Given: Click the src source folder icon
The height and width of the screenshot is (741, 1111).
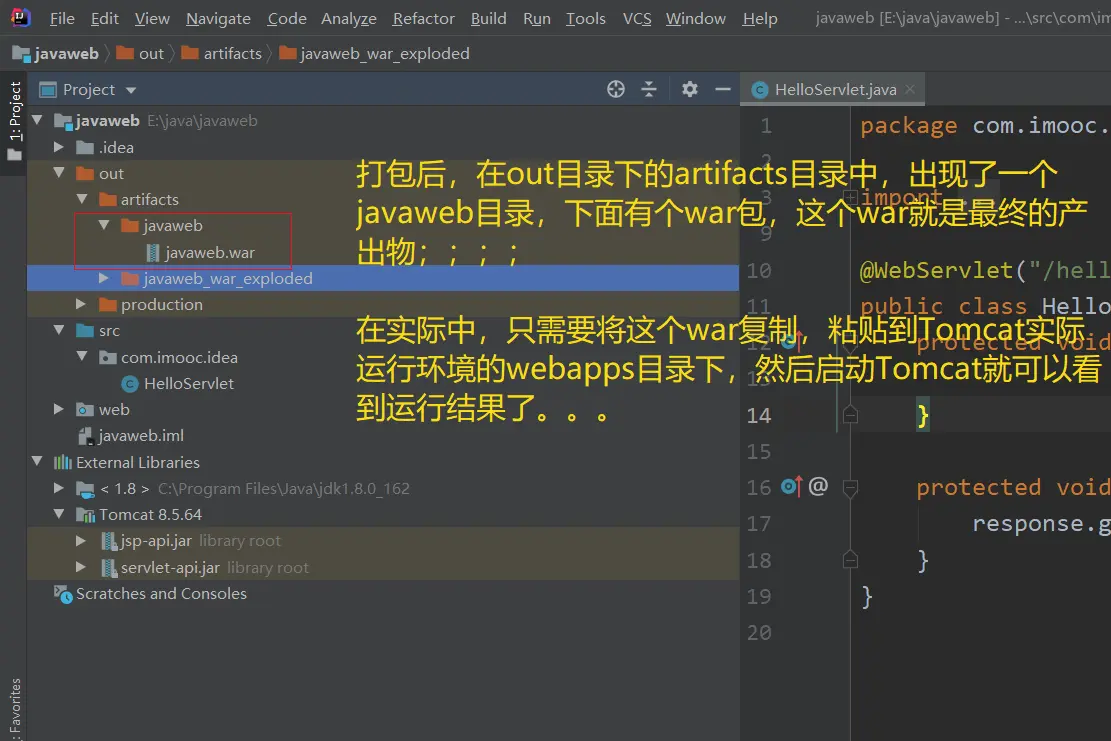Looking at the screenshot, I should 85,331.
